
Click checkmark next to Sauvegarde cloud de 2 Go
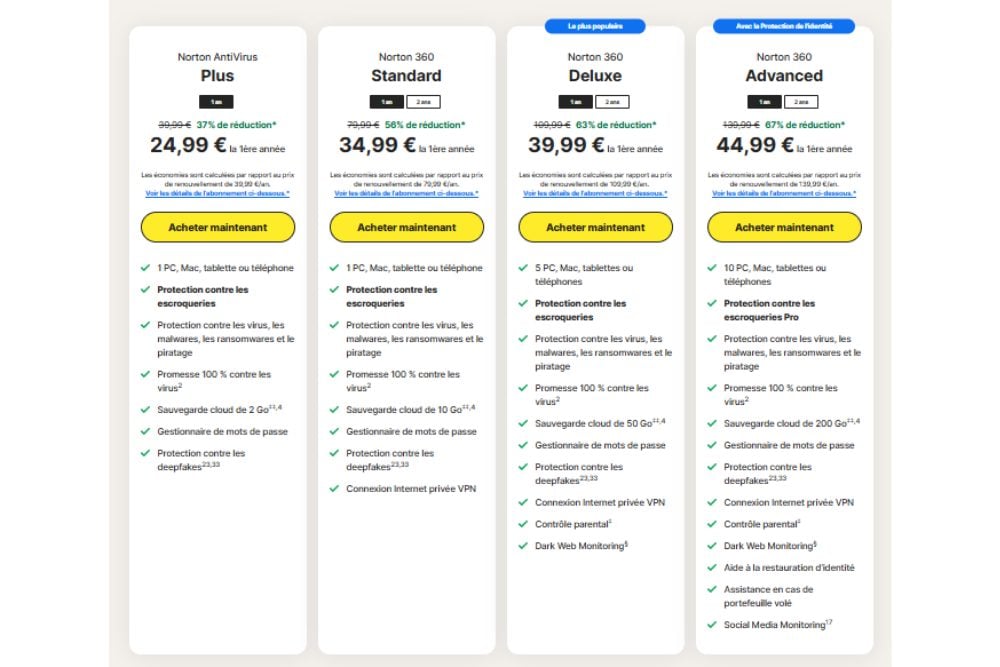tap(146, 410)
